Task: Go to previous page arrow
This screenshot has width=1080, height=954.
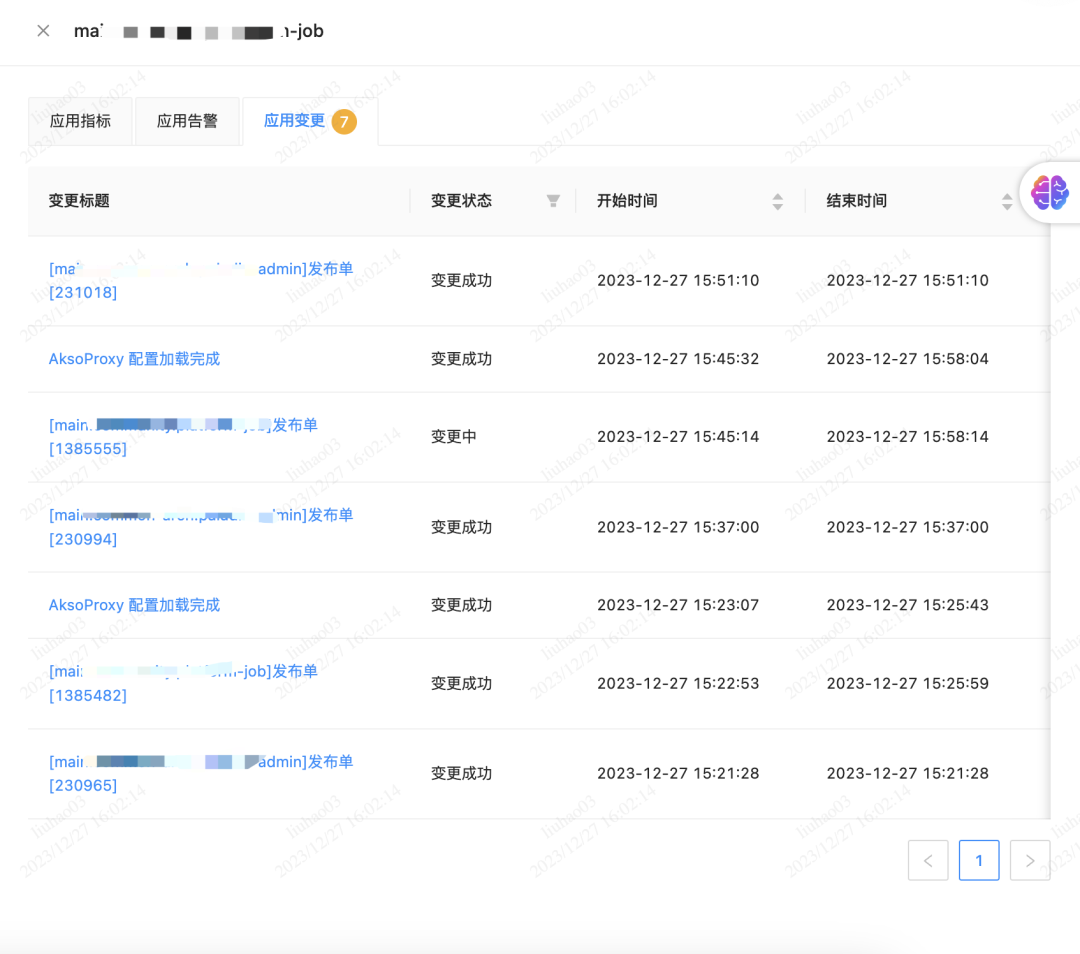Action: pos(928,860)
